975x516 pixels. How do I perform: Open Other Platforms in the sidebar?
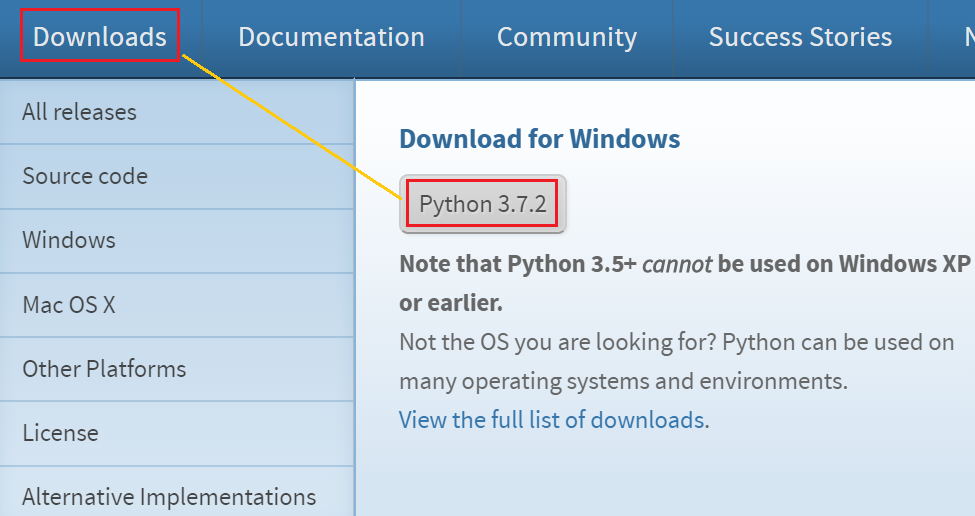[104, 369]
